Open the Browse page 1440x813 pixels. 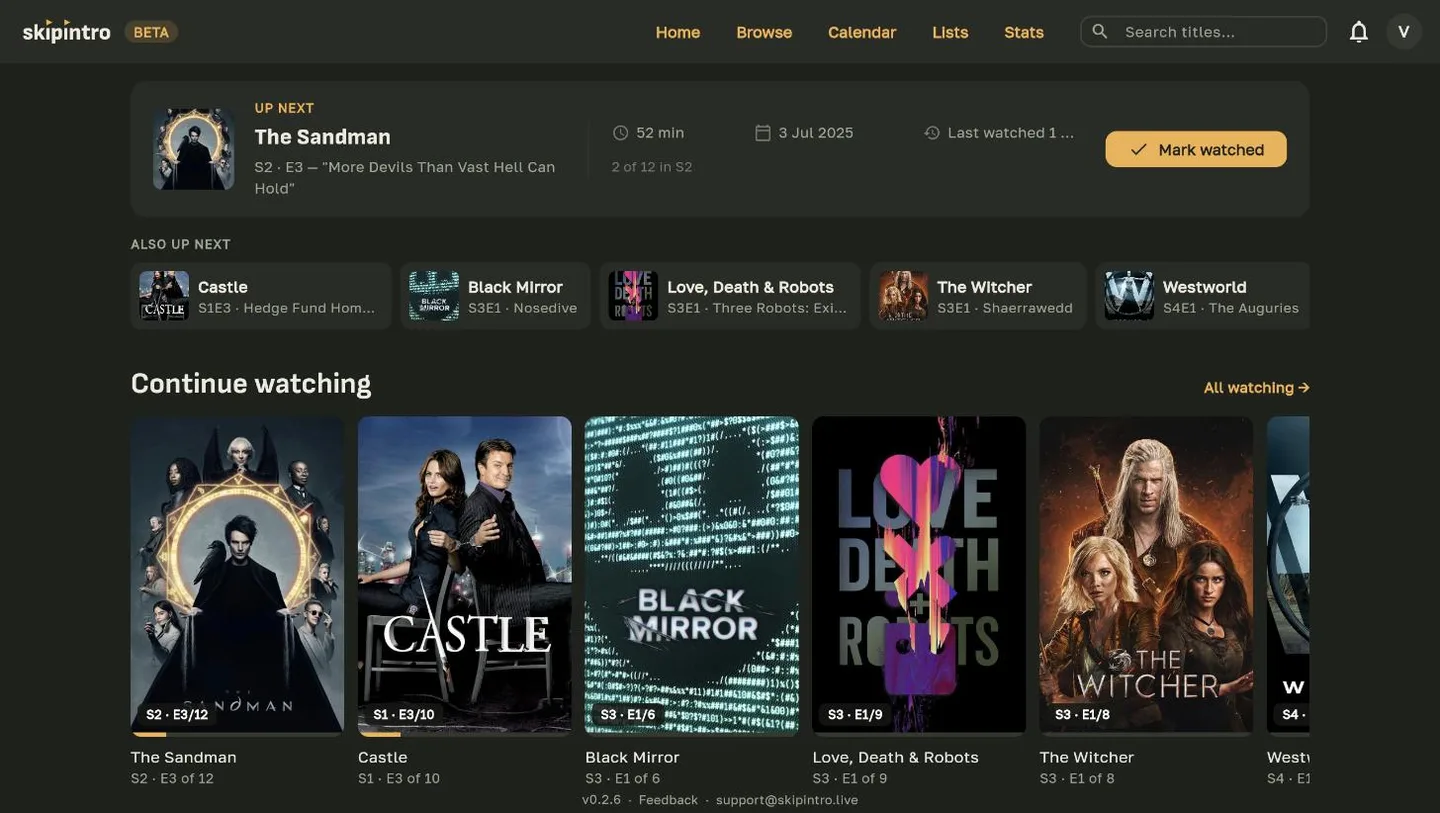pos(764,31)
